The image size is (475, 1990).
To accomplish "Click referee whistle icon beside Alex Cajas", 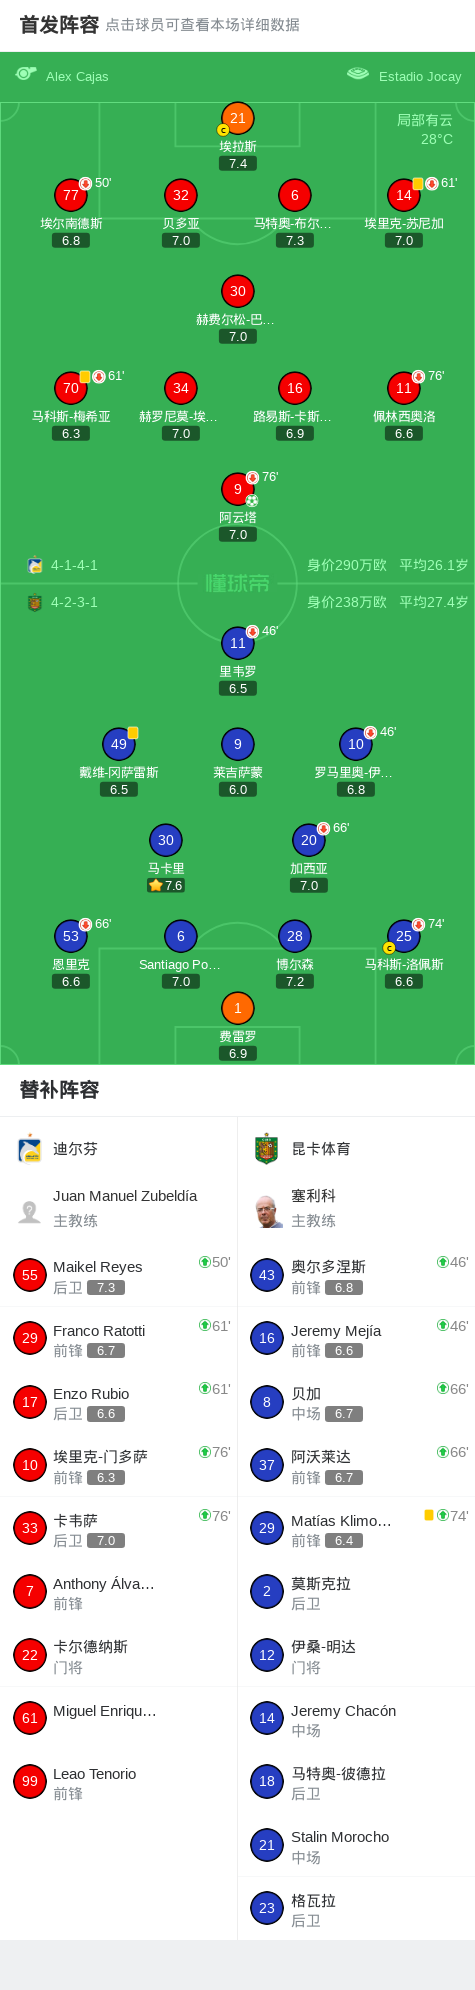I will pos(26,74).
